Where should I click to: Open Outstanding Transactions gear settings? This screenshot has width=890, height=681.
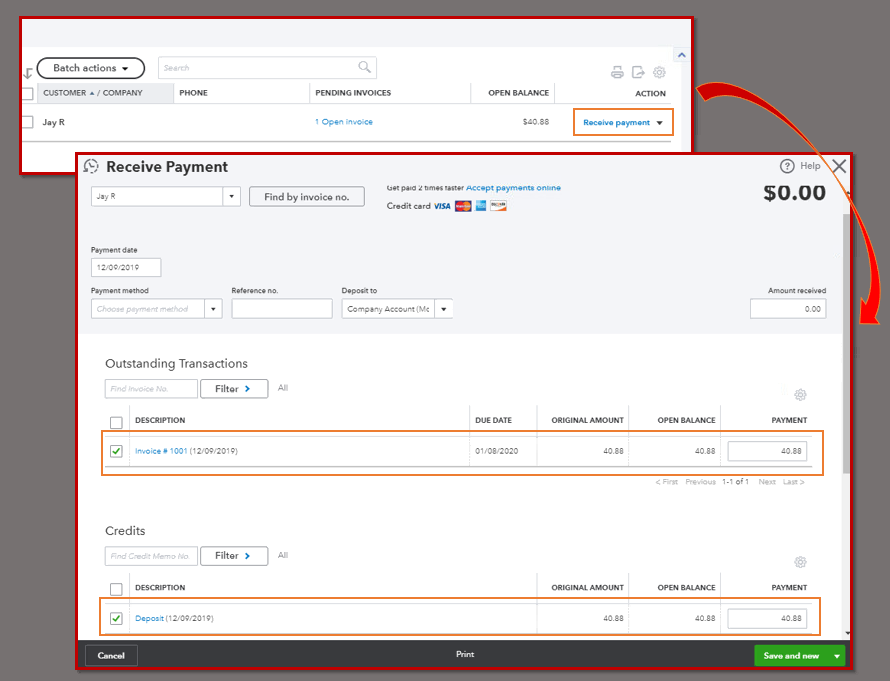pos(800,394)
